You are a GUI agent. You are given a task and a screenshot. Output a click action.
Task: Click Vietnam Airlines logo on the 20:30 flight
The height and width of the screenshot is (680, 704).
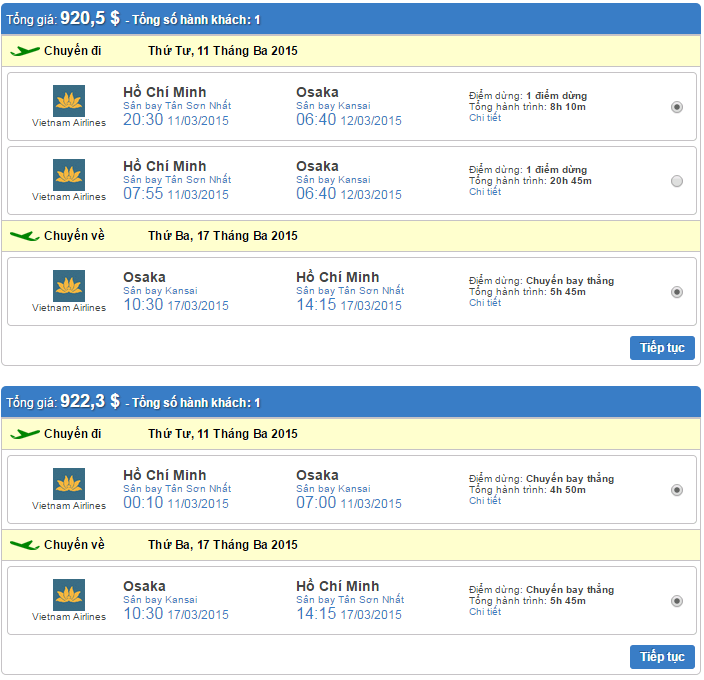pos(69,101)
